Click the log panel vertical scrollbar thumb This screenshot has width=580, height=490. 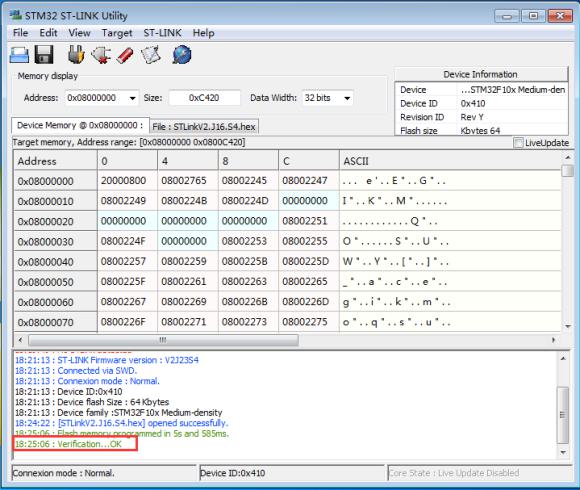pyautogui.click(x=563, y=415)
